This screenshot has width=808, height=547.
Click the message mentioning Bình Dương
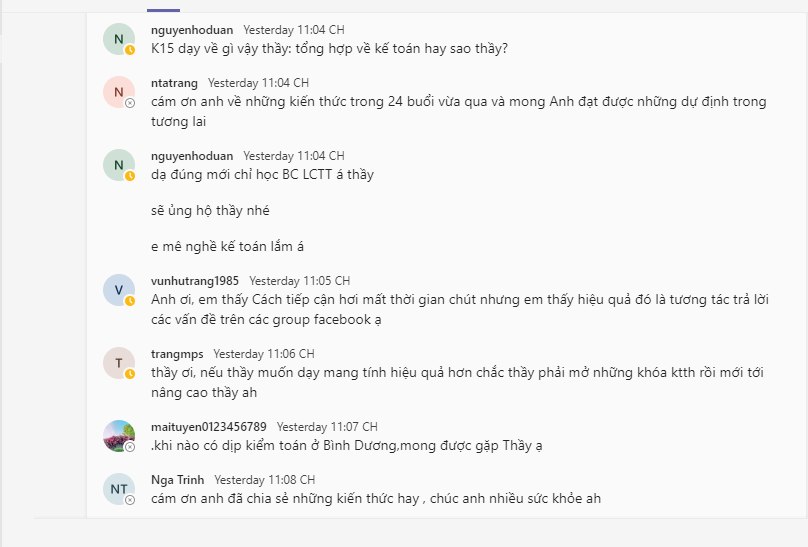[x=346, y=446]
